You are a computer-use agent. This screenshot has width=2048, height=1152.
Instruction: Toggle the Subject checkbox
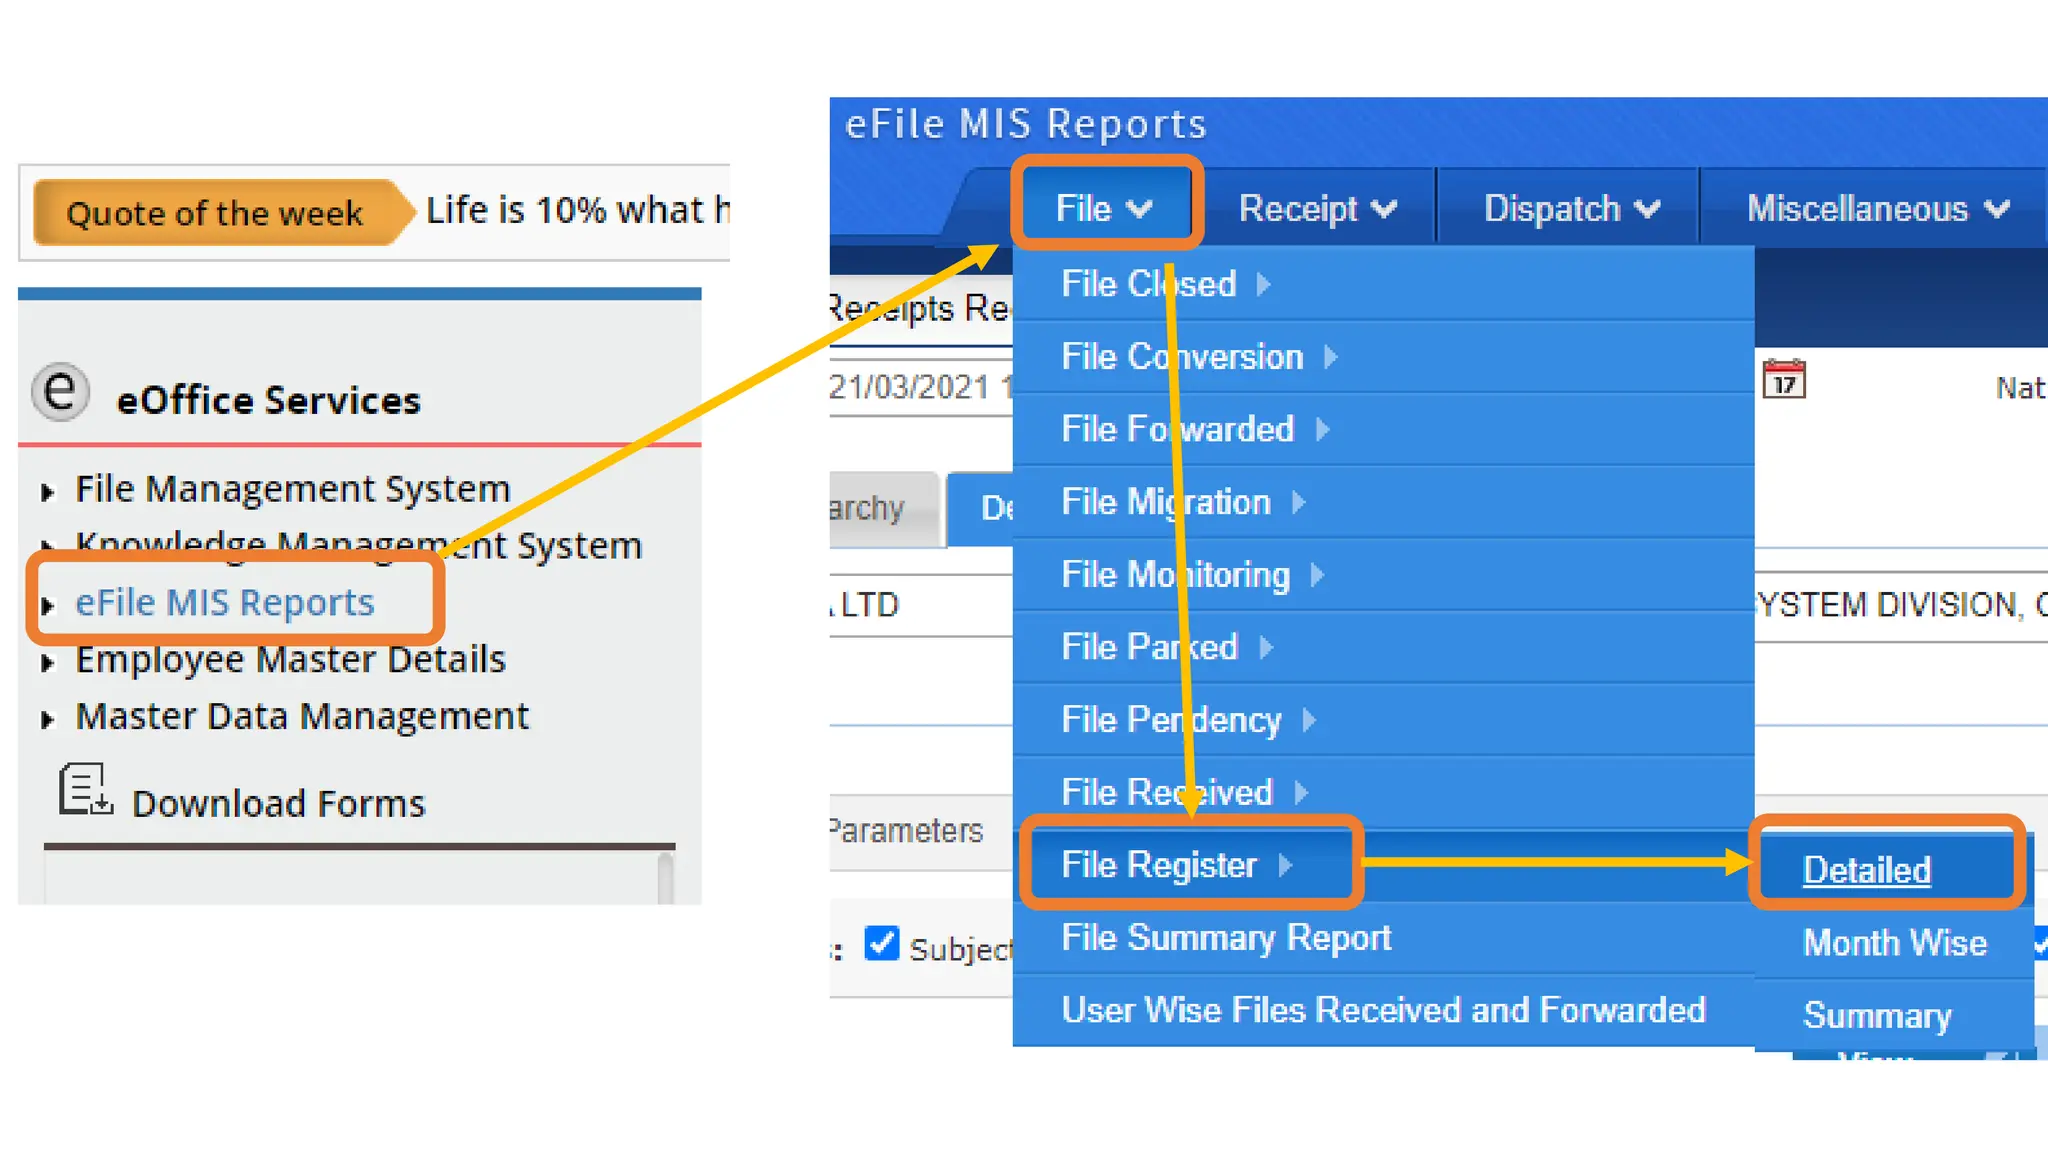coord(881,944)
